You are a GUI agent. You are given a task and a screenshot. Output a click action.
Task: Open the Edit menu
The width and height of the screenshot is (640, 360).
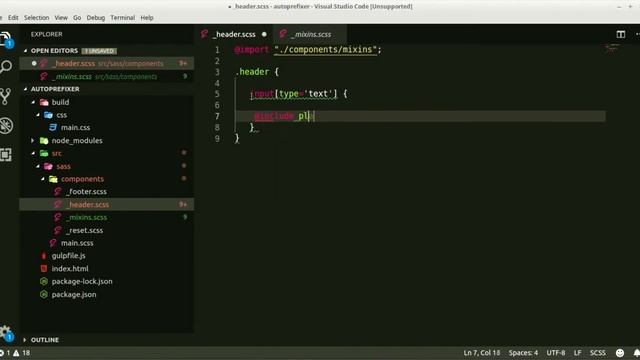pyautogui.click(x=13, y=18)
